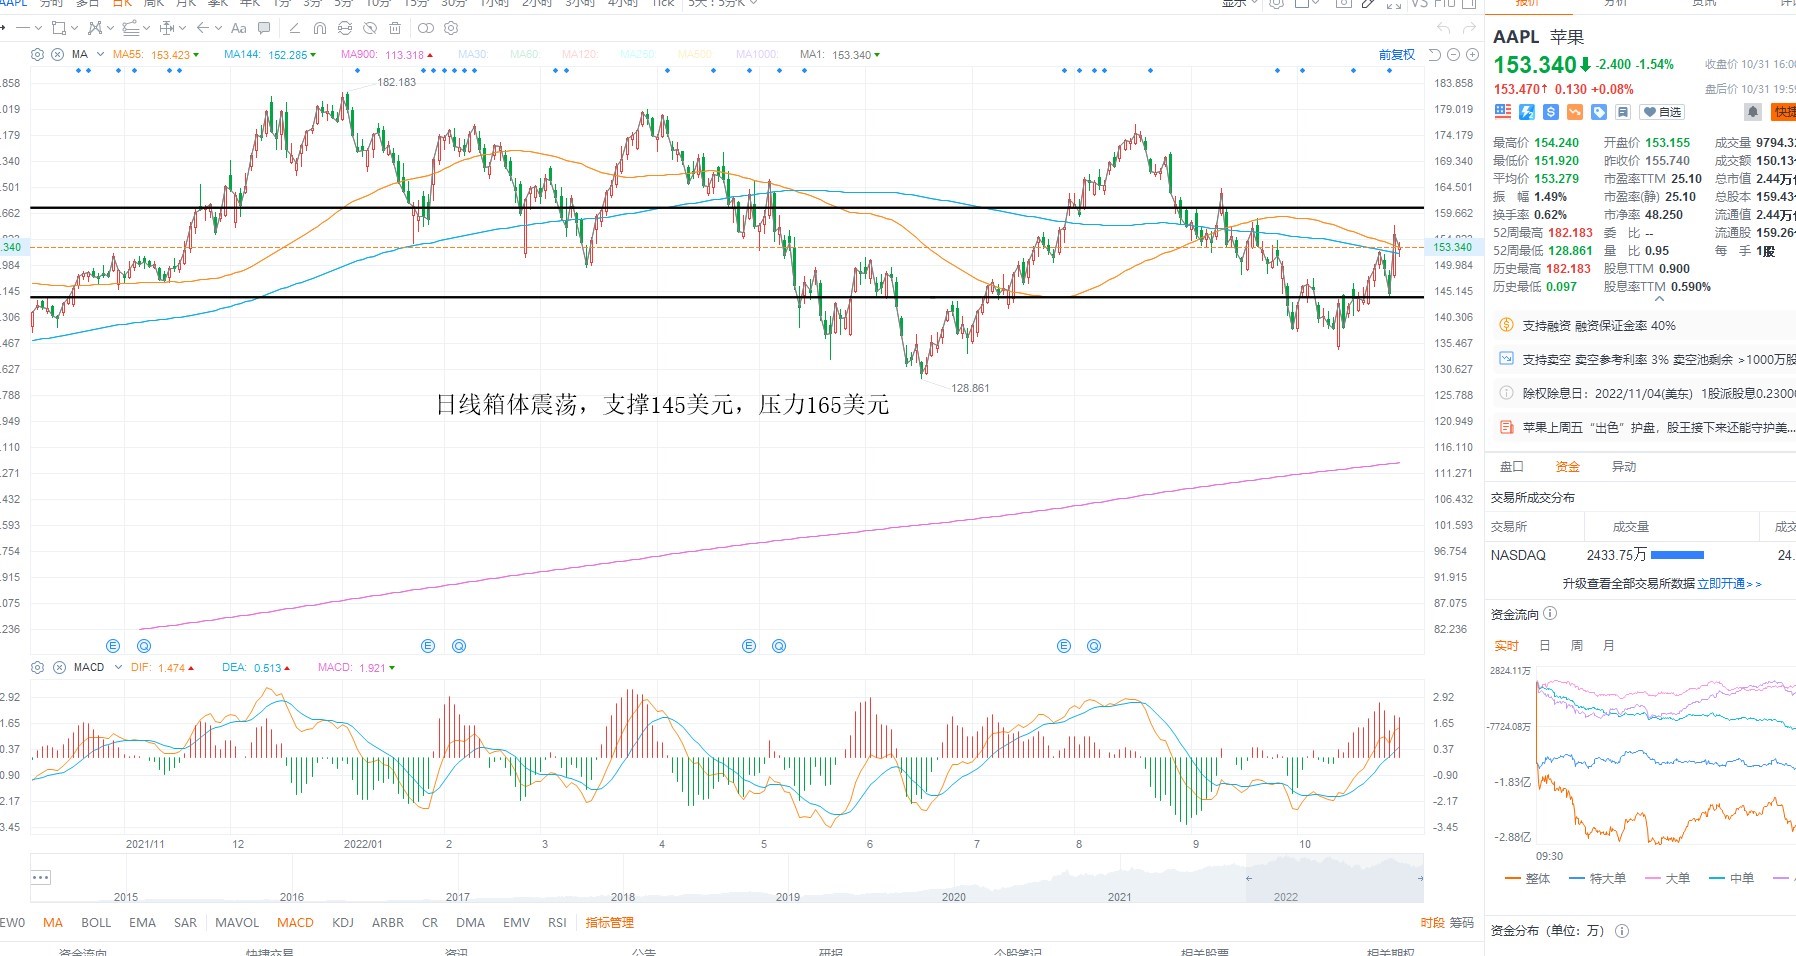Open 指标管理 indicator management

pos(610,923)
